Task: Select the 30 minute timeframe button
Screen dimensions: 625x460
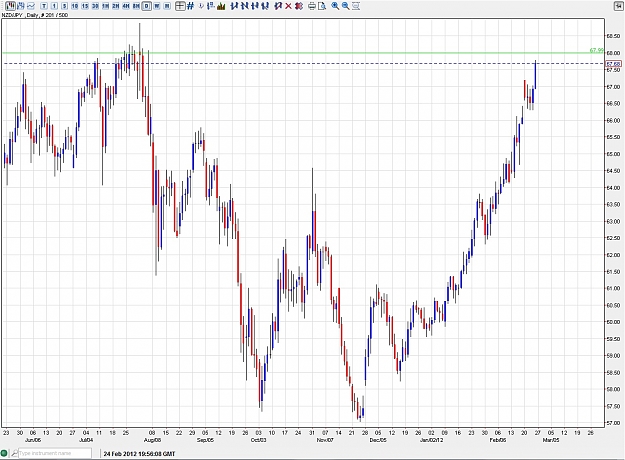Action: pyautogui.click(x=95, y=6)
